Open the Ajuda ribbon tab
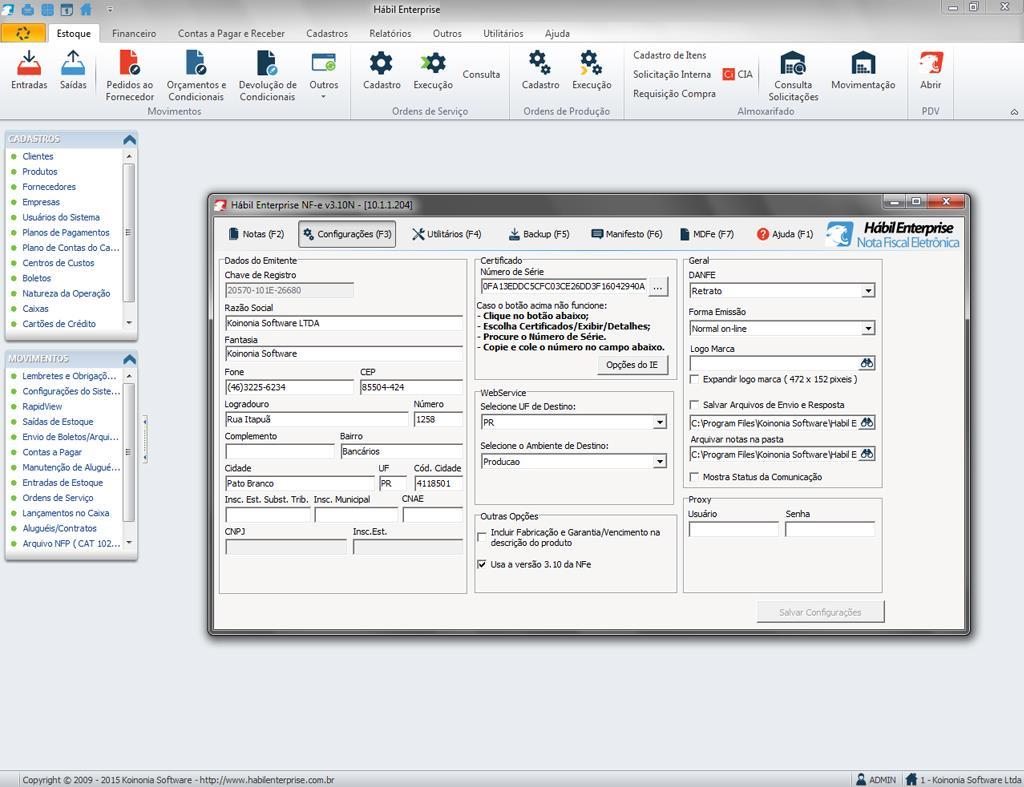This screenshot has width=1024, height=787. click(x=557, y=33)
